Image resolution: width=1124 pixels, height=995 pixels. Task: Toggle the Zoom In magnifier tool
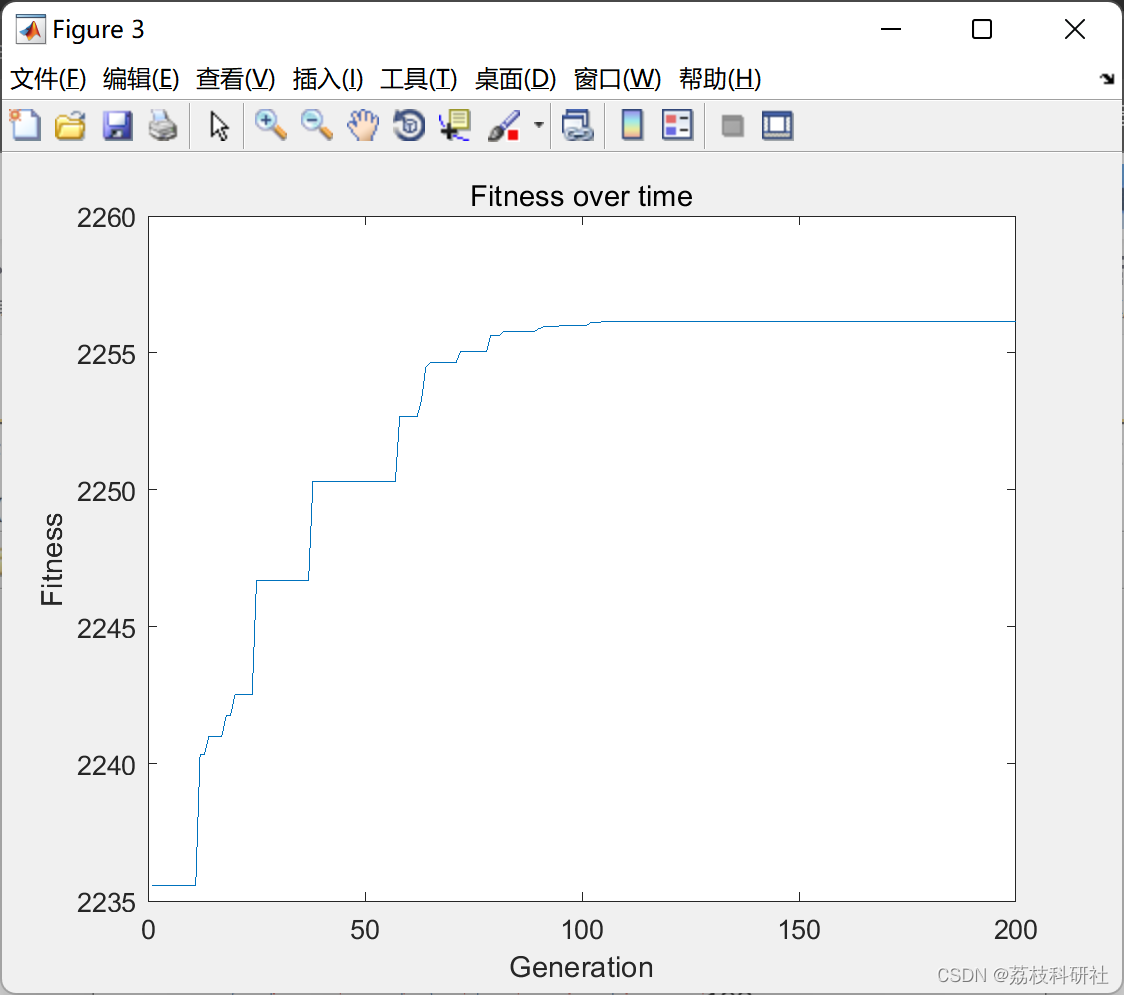click(x=270, y=126)
